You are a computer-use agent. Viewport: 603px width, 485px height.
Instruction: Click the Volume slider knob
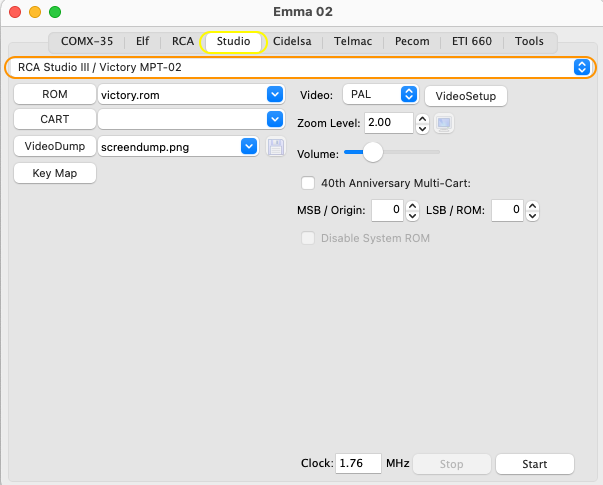pos(373,152)
